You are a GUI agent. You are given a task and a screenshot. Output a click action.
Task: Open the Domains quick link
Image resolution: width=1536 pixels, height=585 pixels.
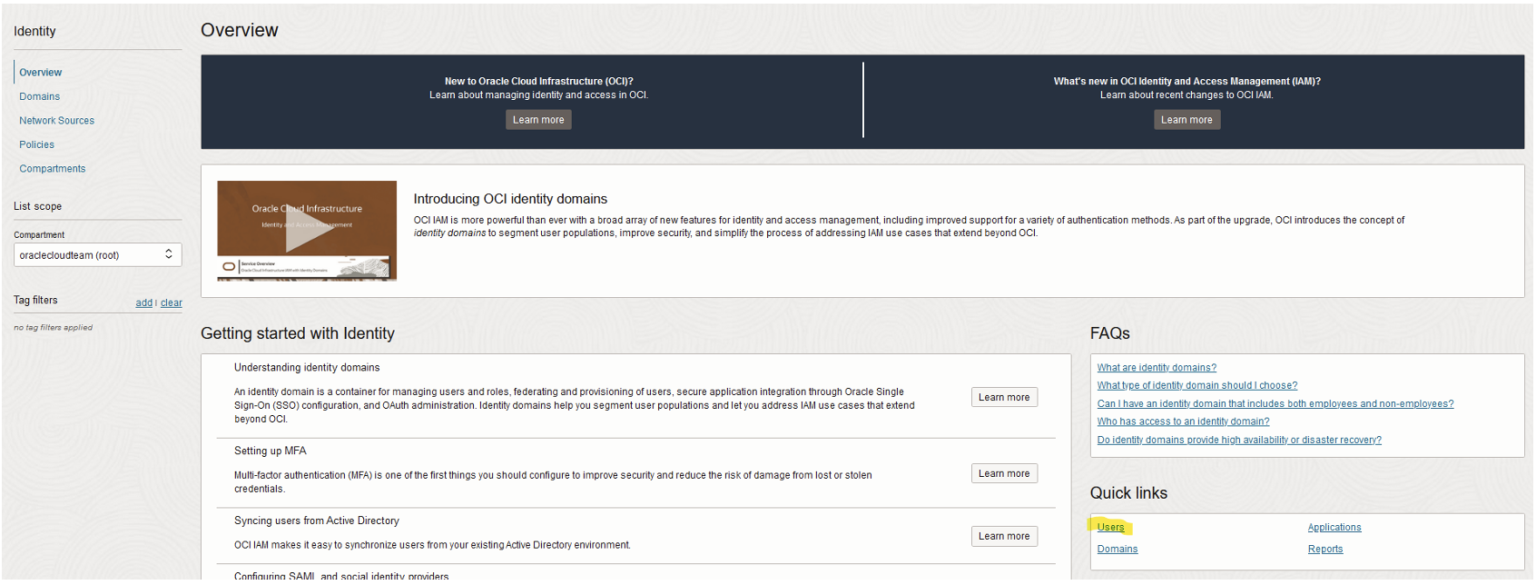(1117, 548)
